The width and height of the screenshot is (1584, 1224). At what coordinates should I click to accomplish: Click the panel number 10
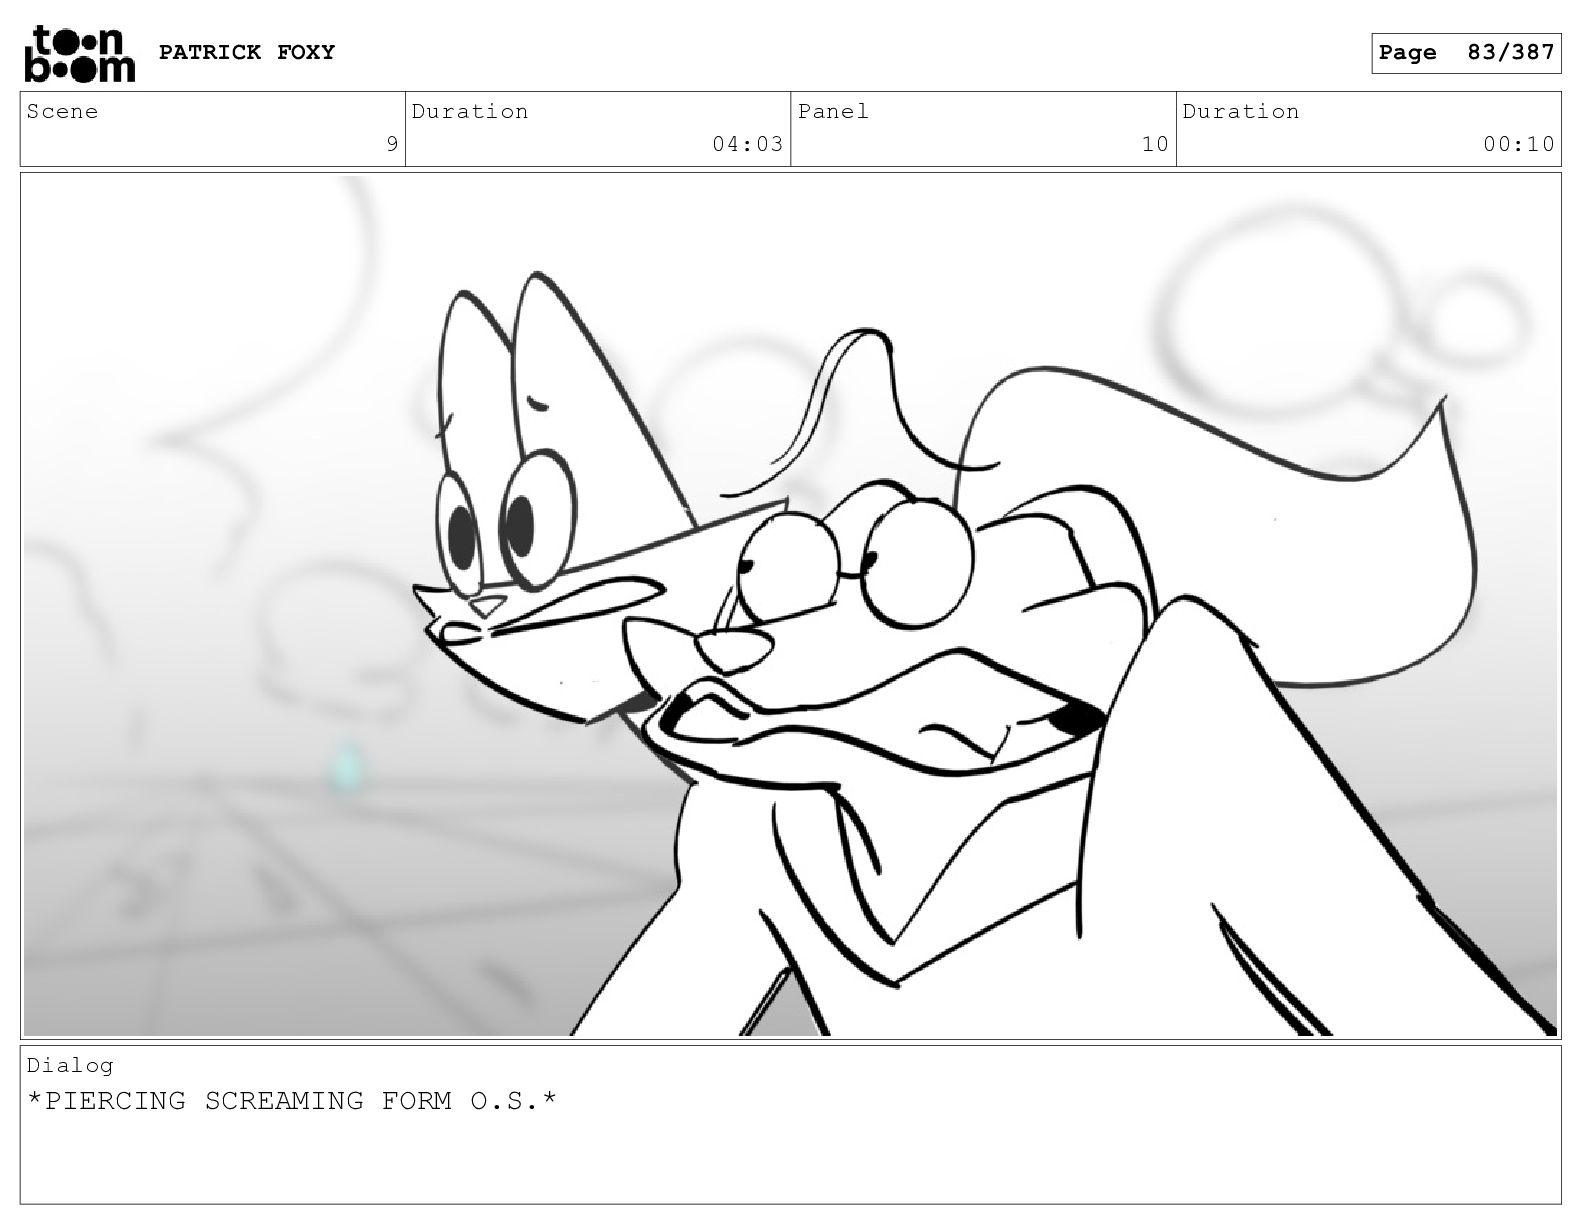pyautogui.click(x=1155, y=144)
